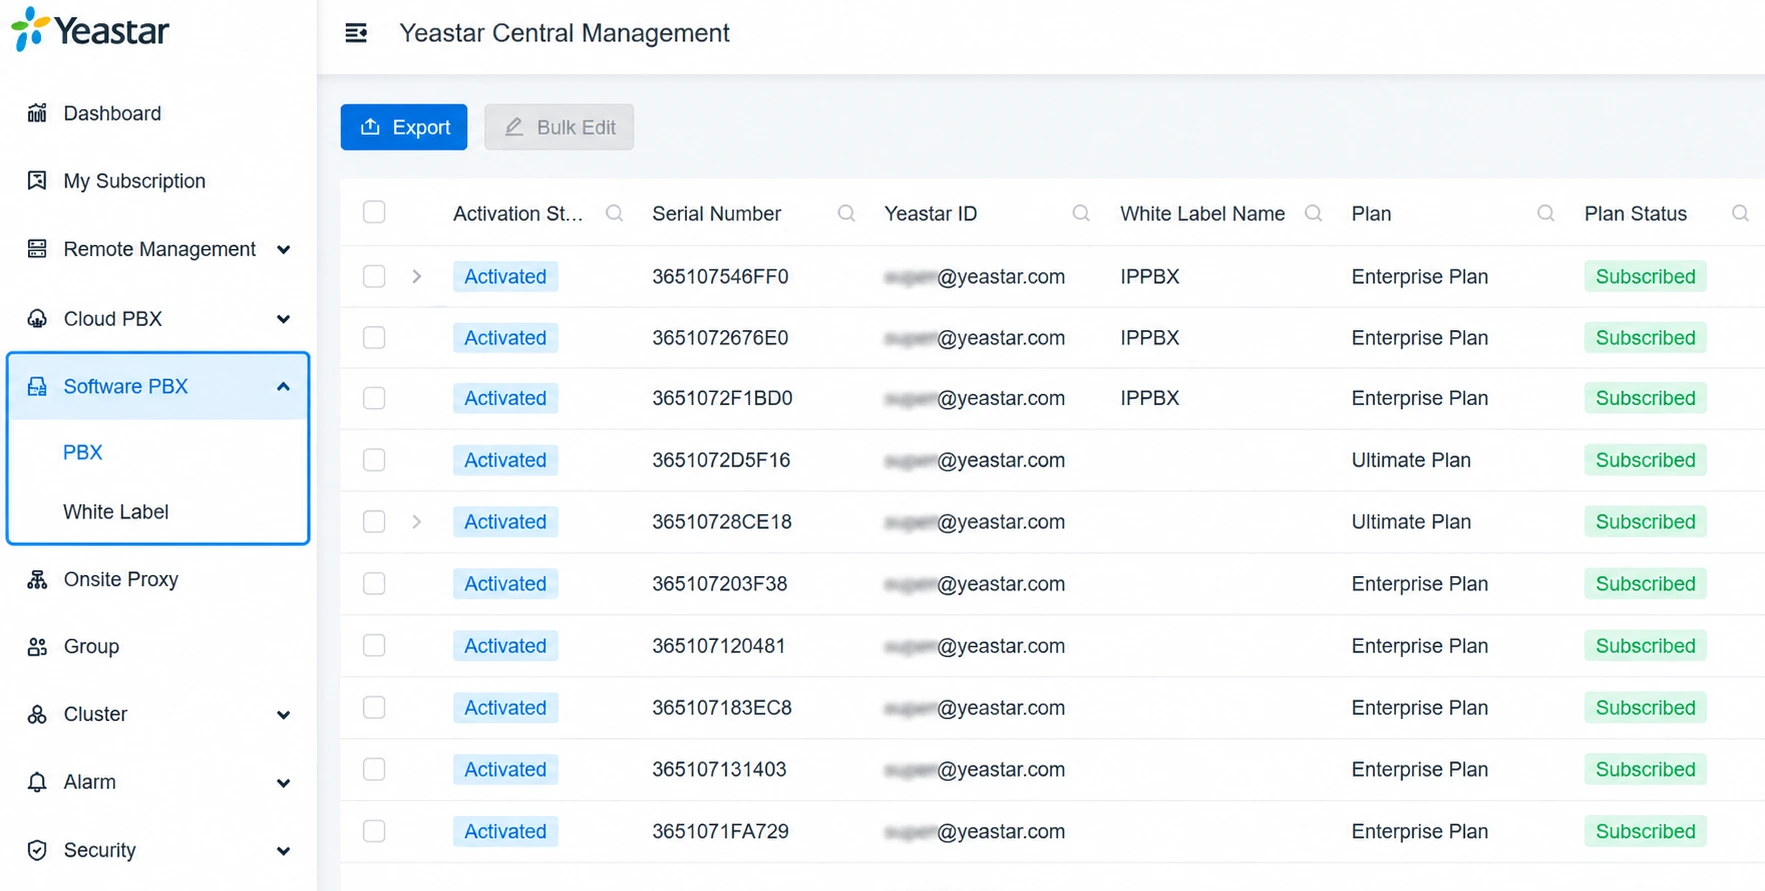Expand the Alarm menu arrow

pyautogui.click(x=284, y=783)
